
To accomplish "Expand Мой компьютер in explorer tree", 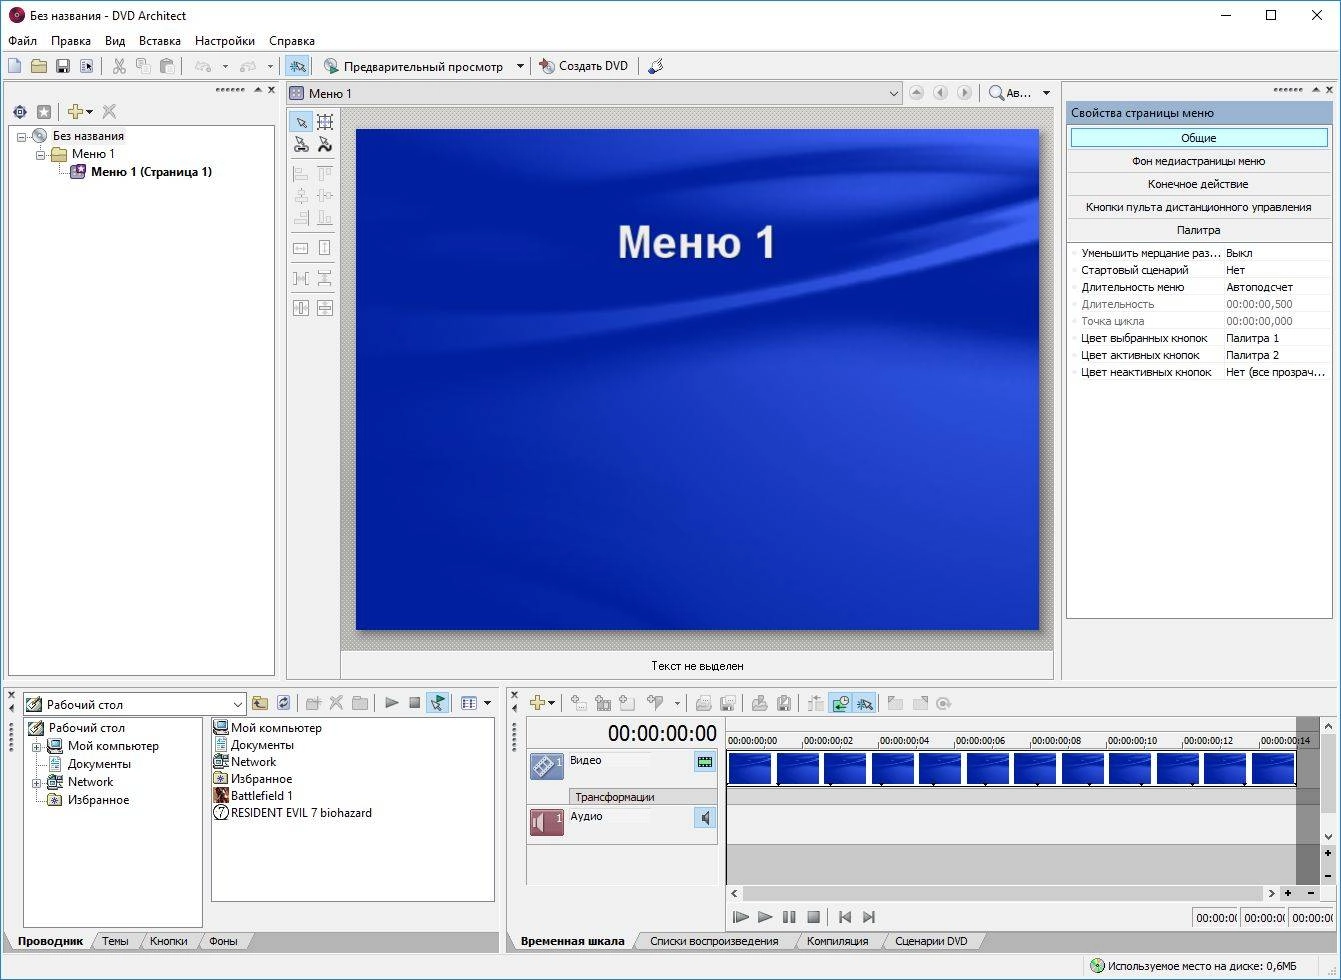I will (36, 746).
